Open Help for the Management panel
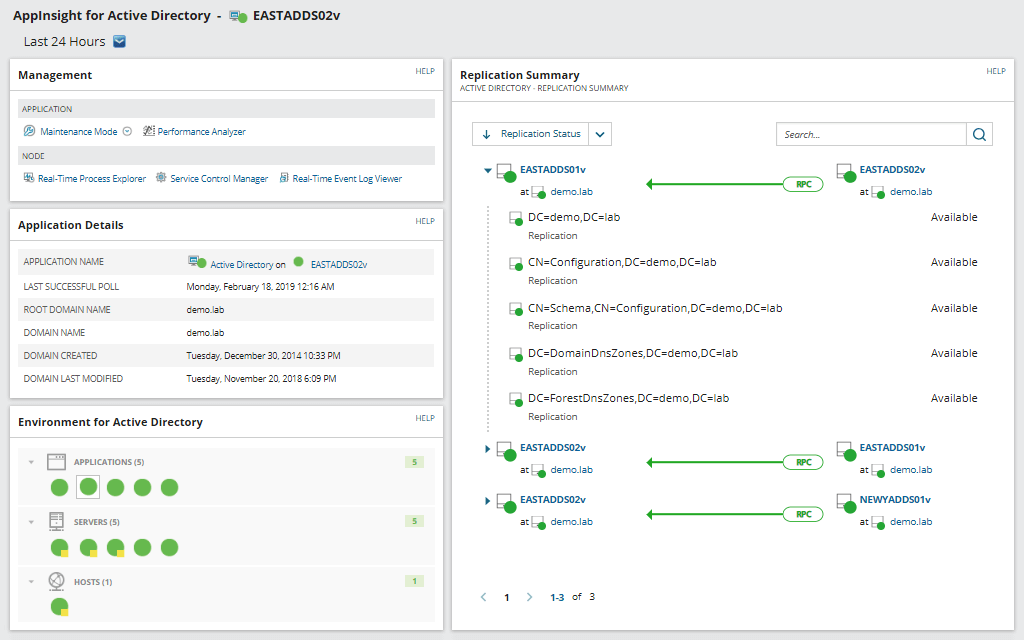 tap(425, 72)
